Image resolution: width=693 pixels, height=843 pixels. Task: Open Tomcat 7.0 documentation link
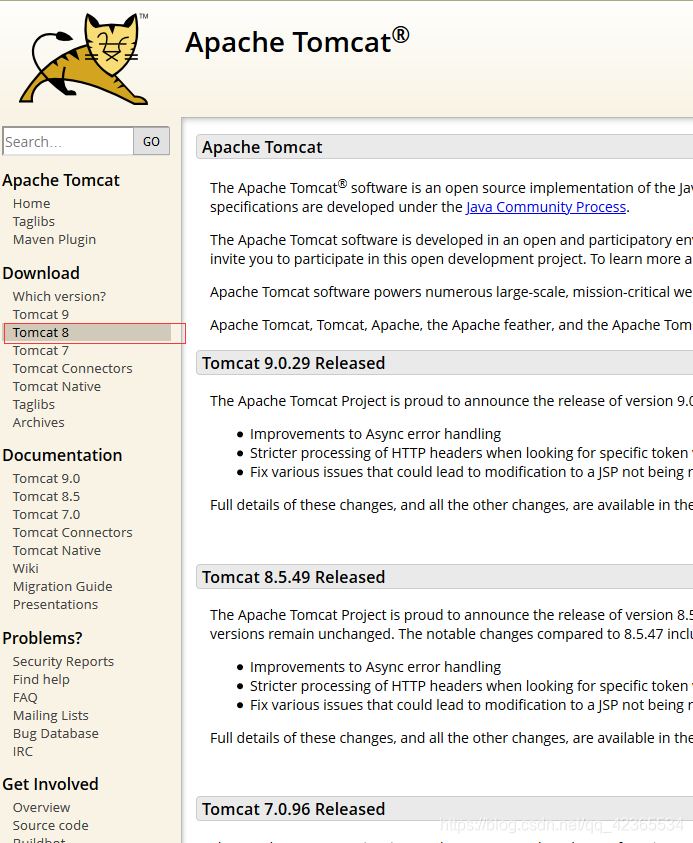tap(46, 515)
